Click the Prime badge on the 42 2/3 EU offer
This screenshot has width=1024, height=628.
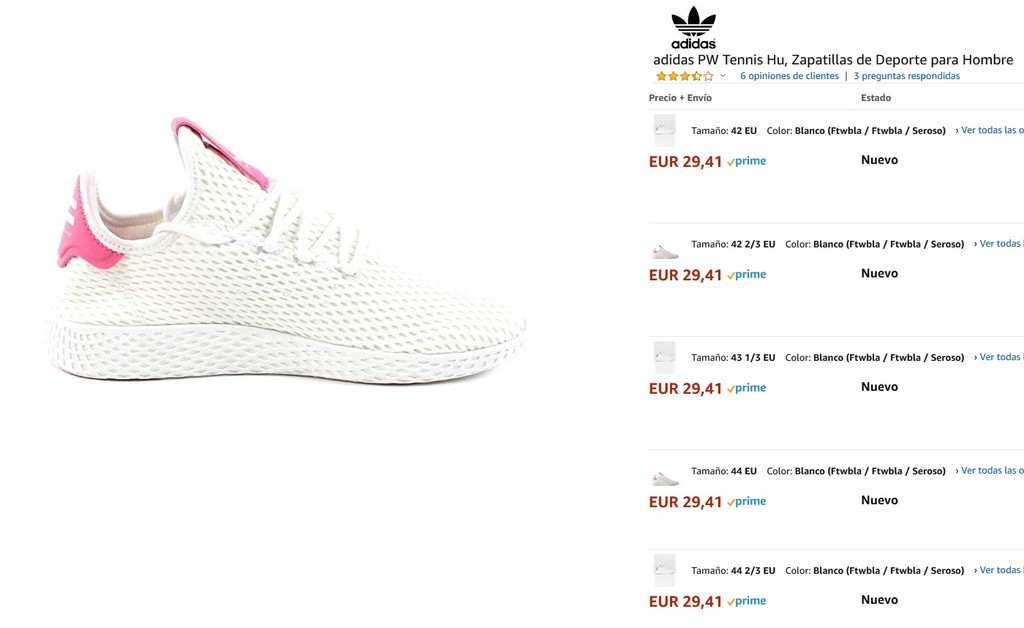(747, 275)
